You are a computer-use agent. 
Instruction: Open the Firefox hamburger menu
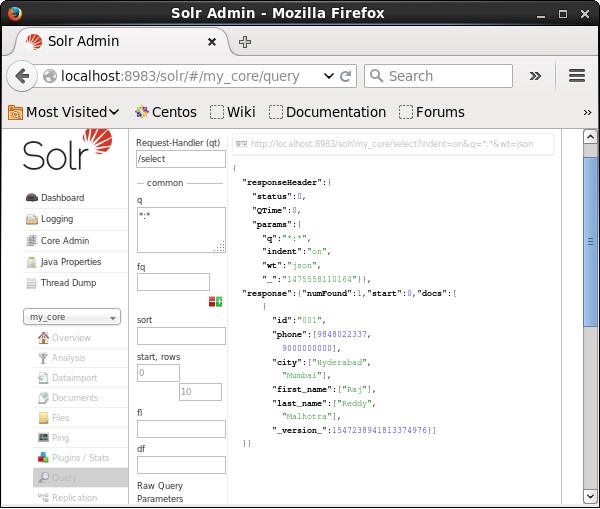pos(576,76)
